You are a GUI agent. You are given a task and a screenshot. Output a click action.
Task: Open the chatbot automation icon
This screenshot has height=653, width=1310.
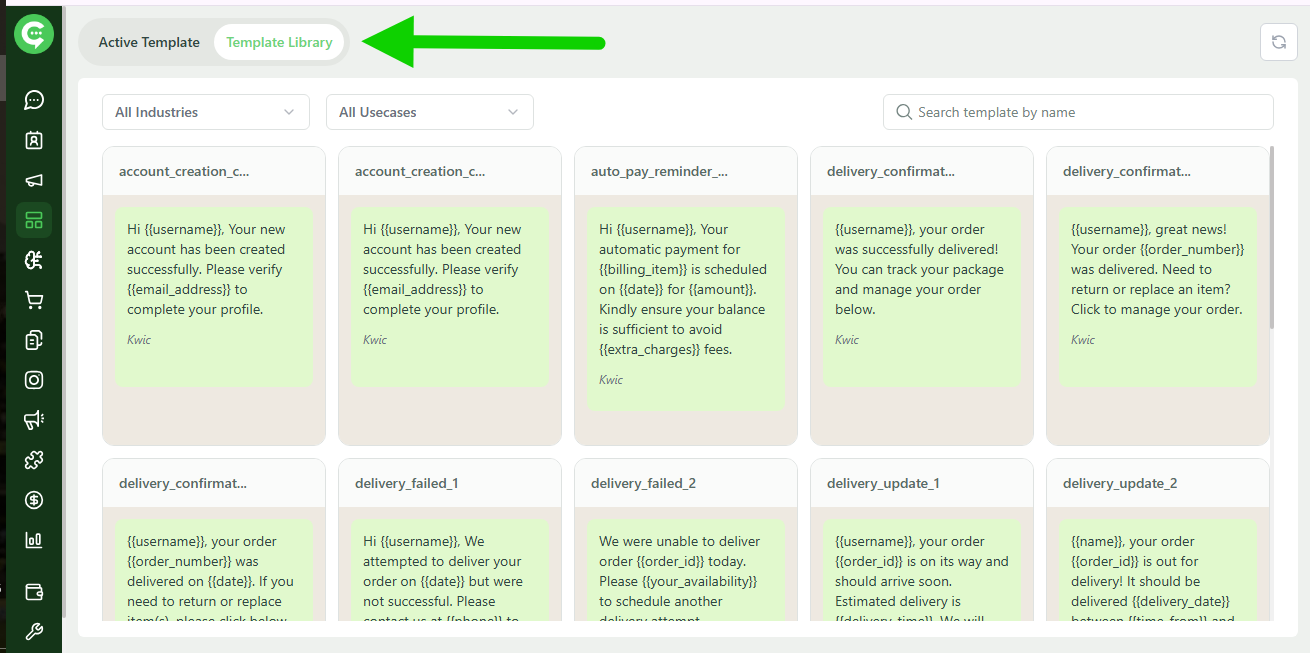tap(33, 260)
